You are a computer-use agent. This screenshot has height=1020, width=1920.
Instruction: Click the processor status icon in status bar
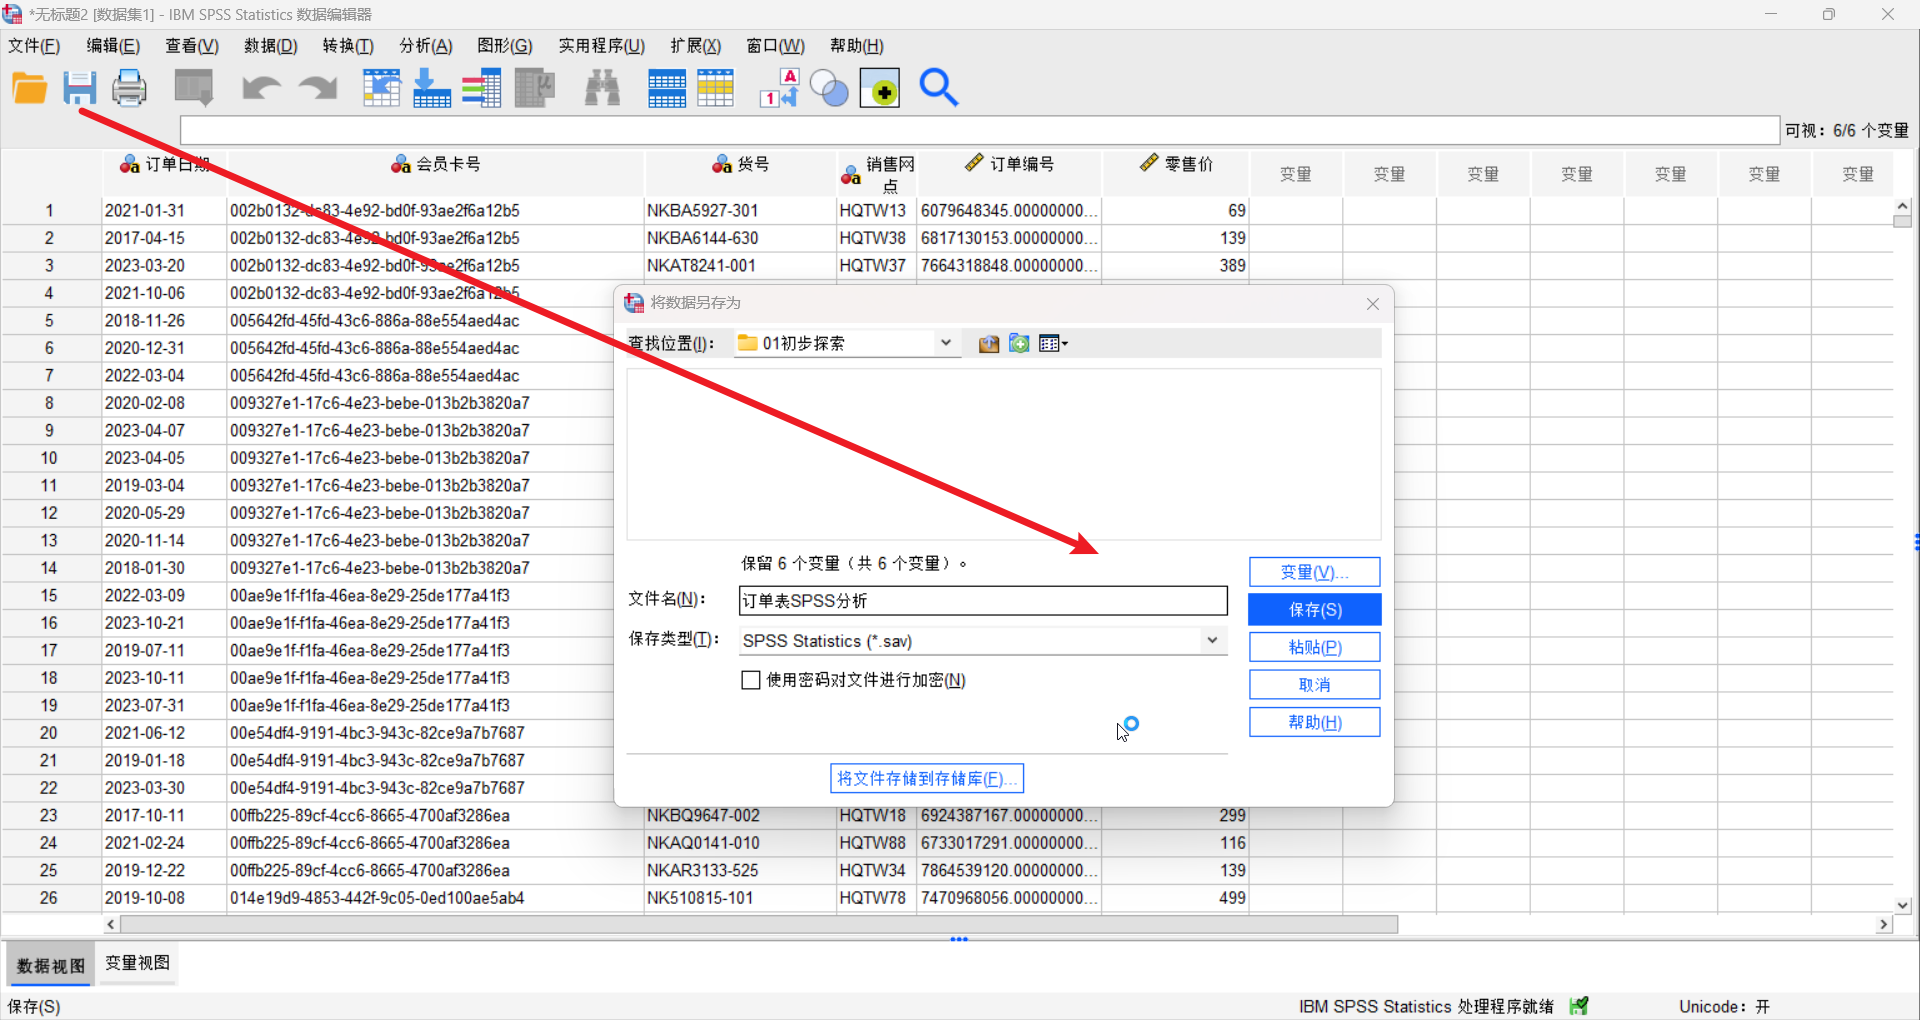click(x=1579, y=1006)
